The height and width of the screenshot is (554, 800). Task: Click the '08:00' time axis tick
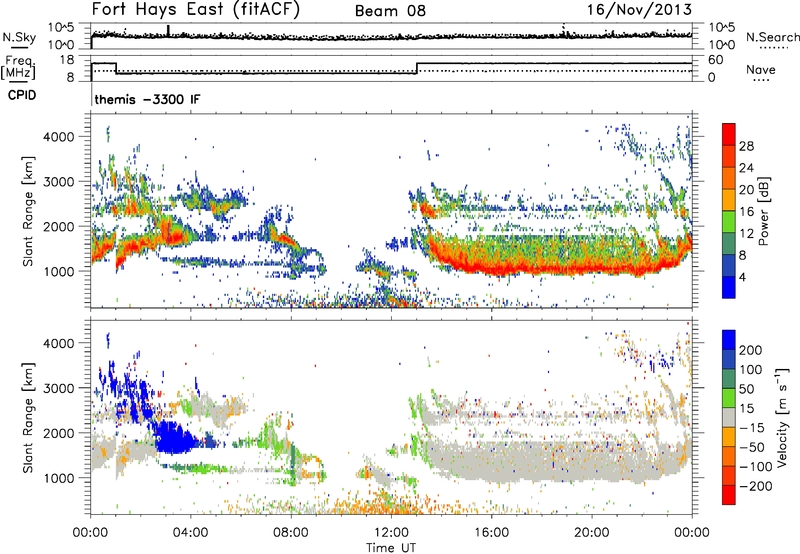291,533
